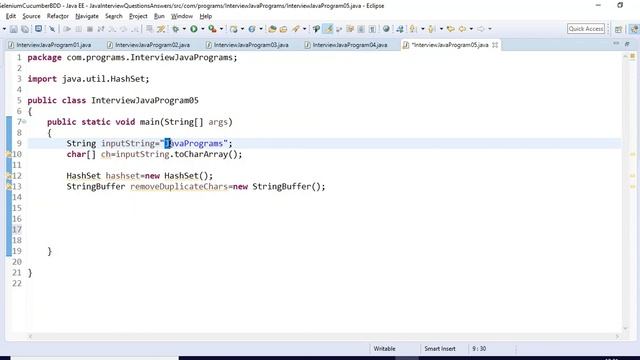Click the vertical scrollbar down arrow
This screenshot has height=360, width=640.
coord(625,328)
